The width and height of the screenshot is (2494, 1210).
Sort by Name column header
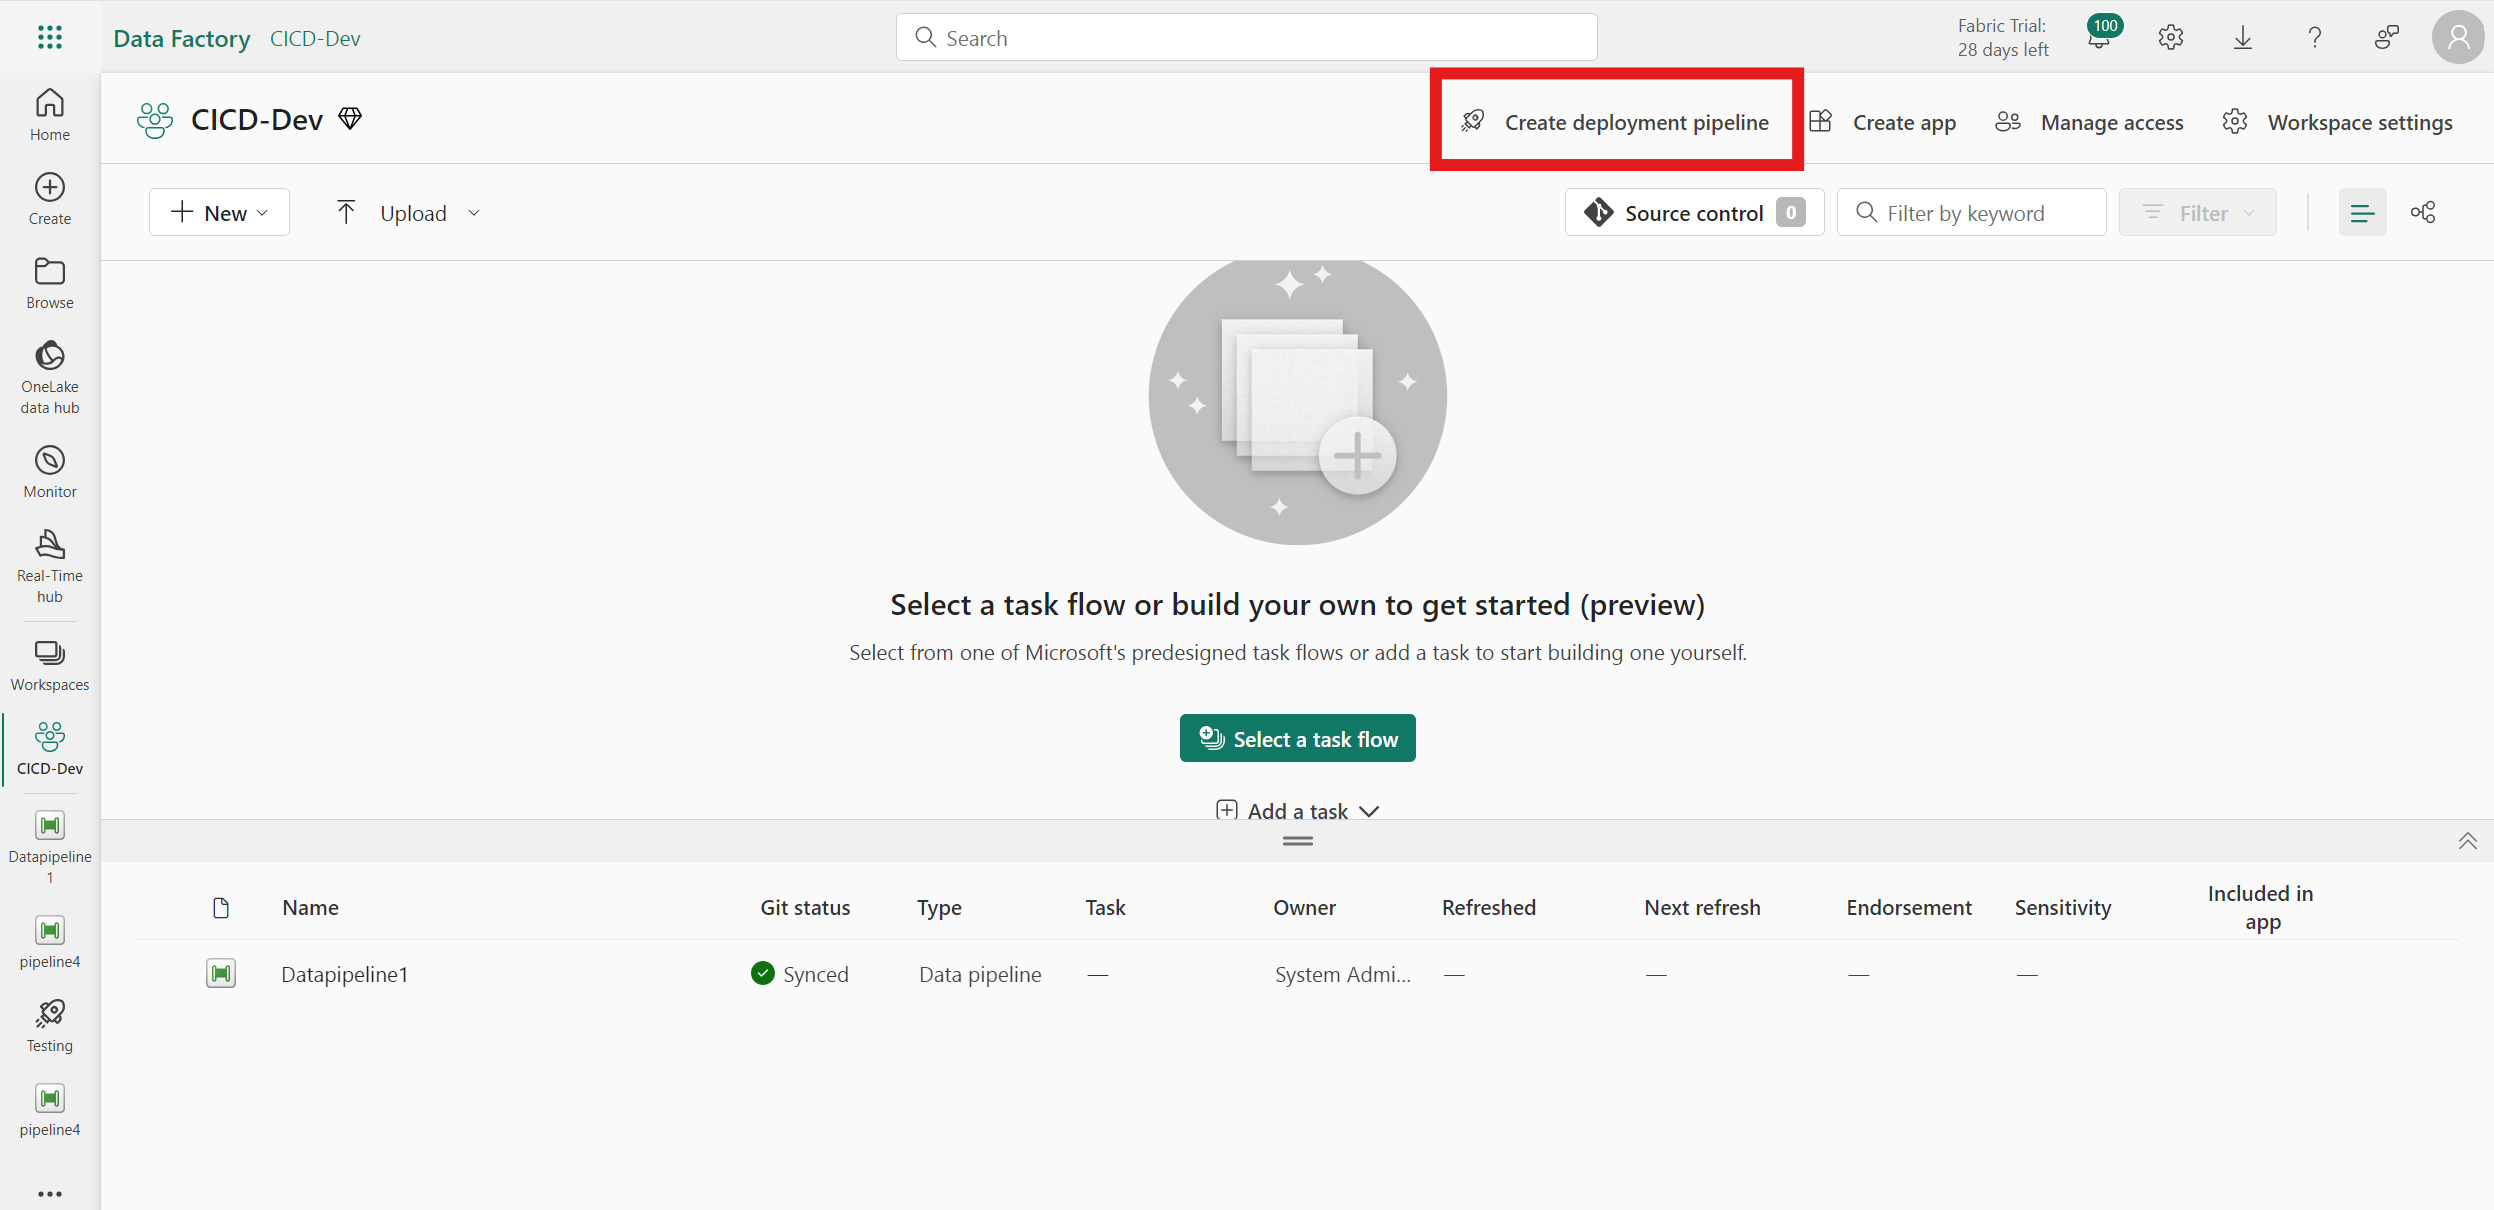[x=310, y=907]
